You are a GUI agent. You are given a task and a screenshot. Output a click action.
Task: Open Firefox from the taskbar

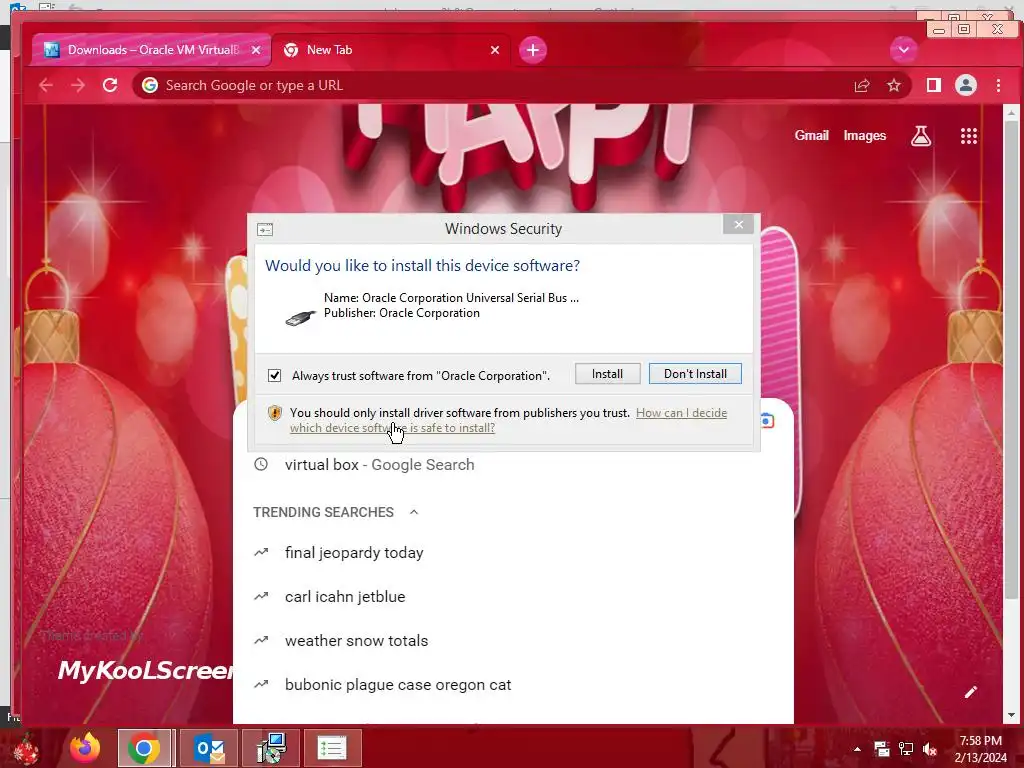85,748
